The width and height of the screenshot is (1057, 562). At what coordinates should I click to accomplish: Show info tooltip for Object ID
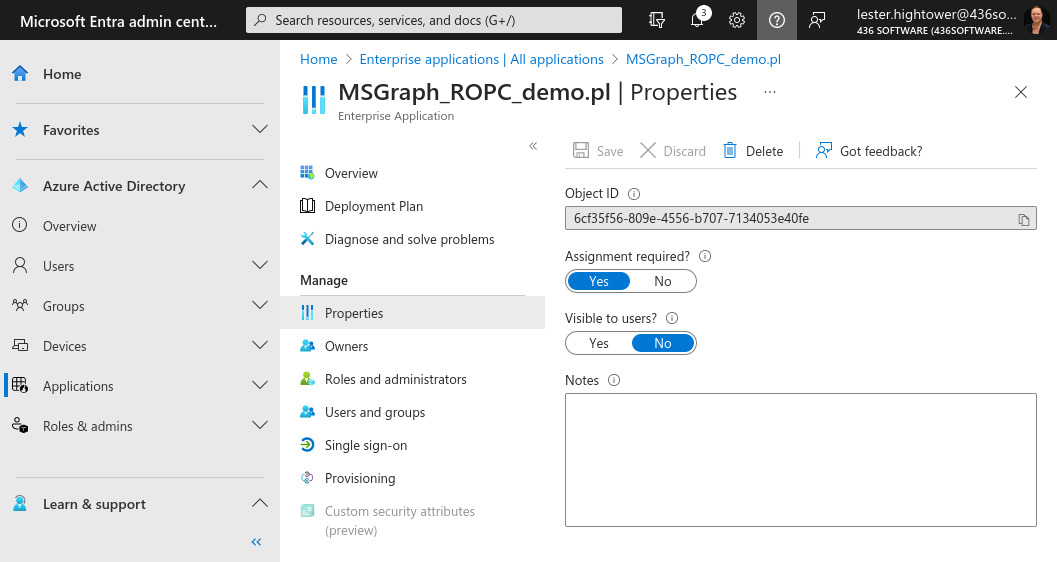(x=634, y=194)
